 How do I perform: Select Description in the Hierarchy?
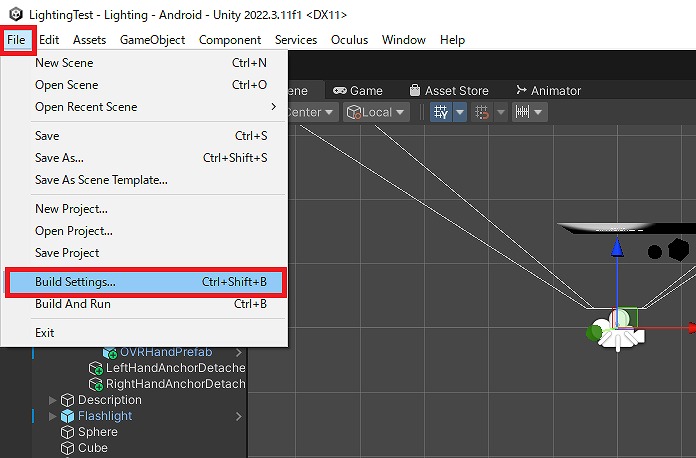click(110, 400)
